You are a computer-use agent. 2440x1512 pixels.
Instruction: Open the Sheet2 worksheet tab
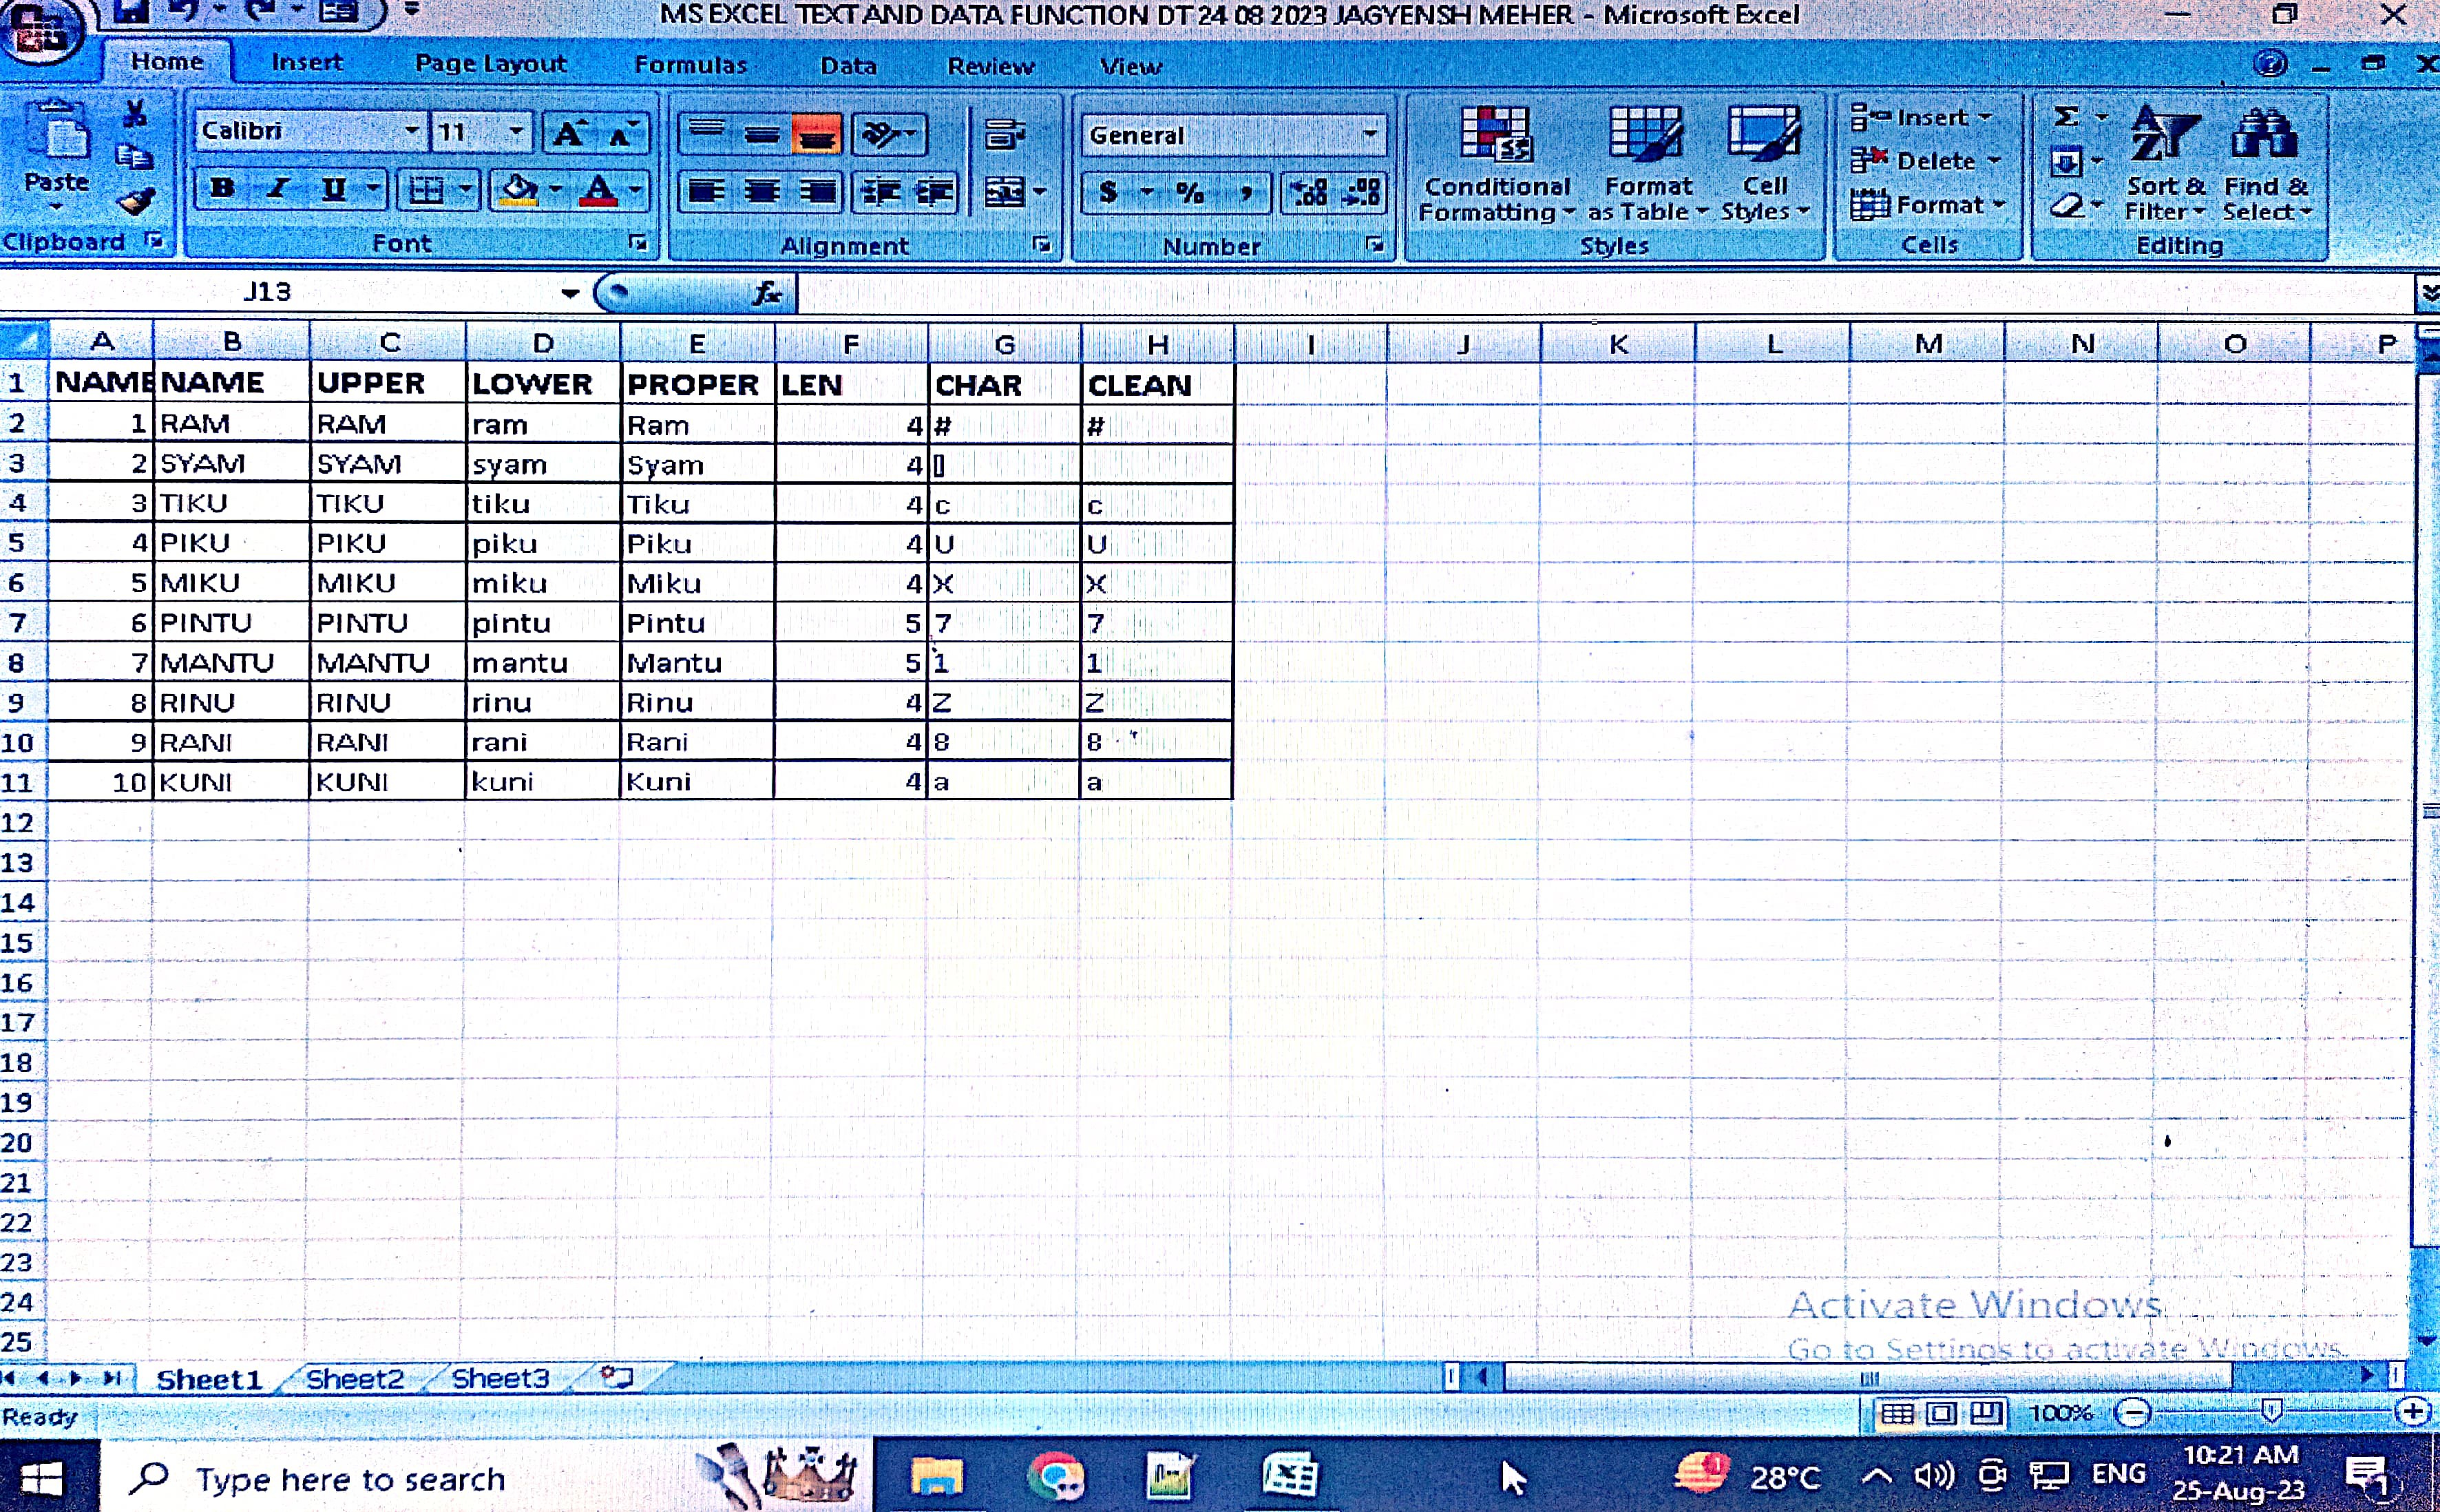pyautogui.click(x=354, y=1379)
